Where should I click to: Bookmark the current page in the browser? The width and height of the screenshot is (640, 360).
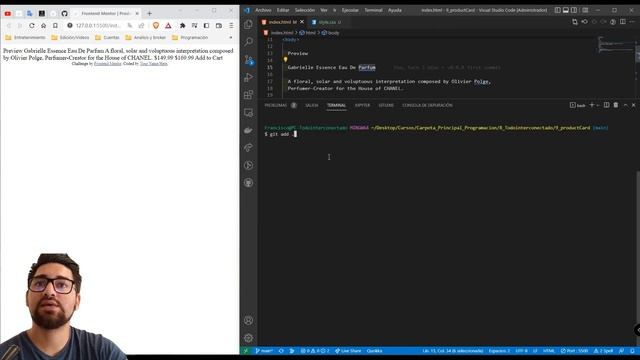55,25
